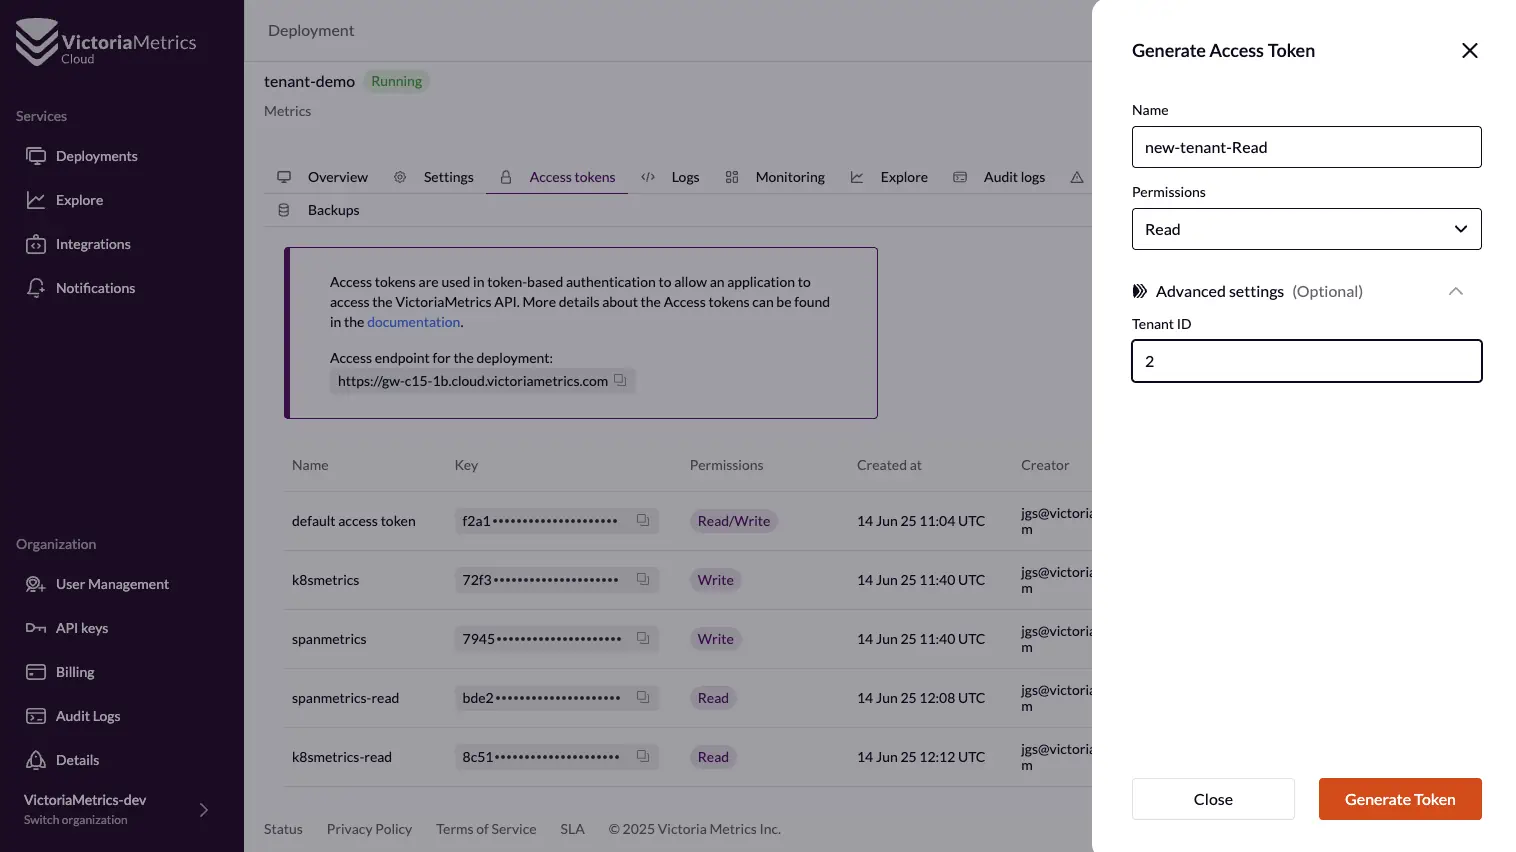This screenshot has width=1516, height=852.
Task: Open the Terms of Service link
Action: point(486,829)
